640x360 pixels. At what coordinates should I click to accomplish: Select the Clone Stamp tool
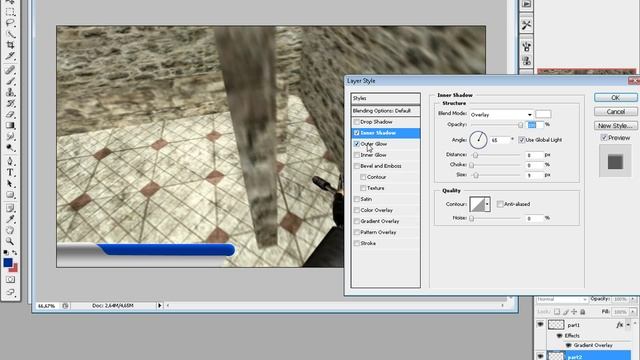coord(10,92)
